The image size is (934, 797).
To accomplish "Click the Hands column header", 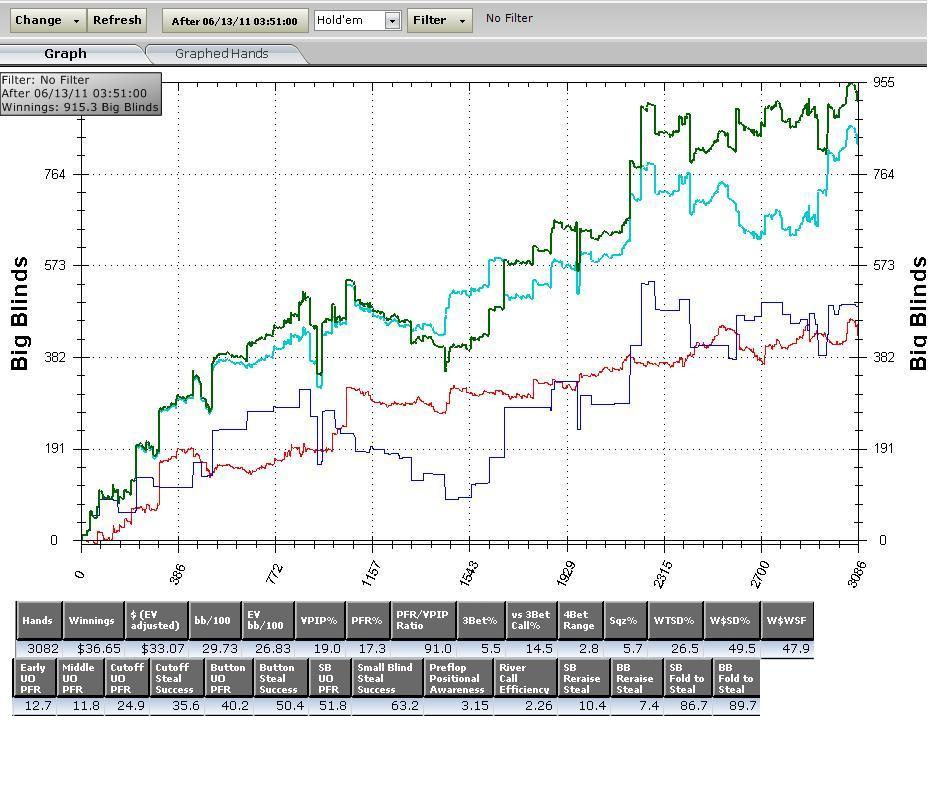I will click(38, 621).
